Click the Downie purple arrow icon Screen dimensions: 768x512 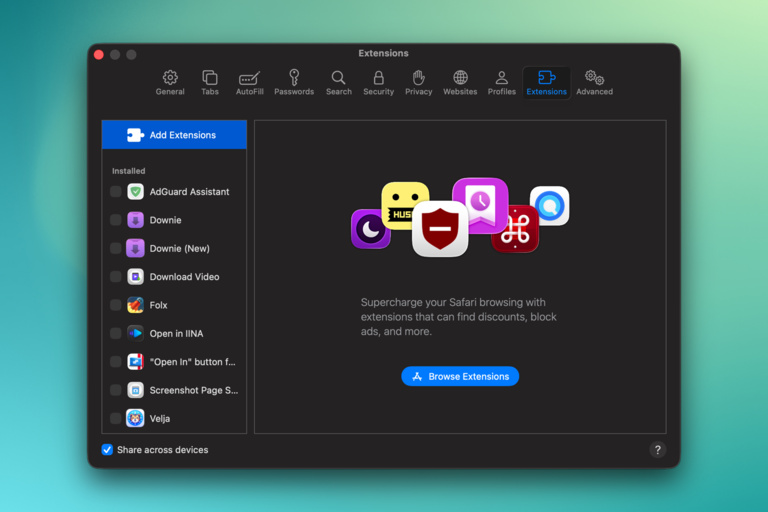click(135, 220)
